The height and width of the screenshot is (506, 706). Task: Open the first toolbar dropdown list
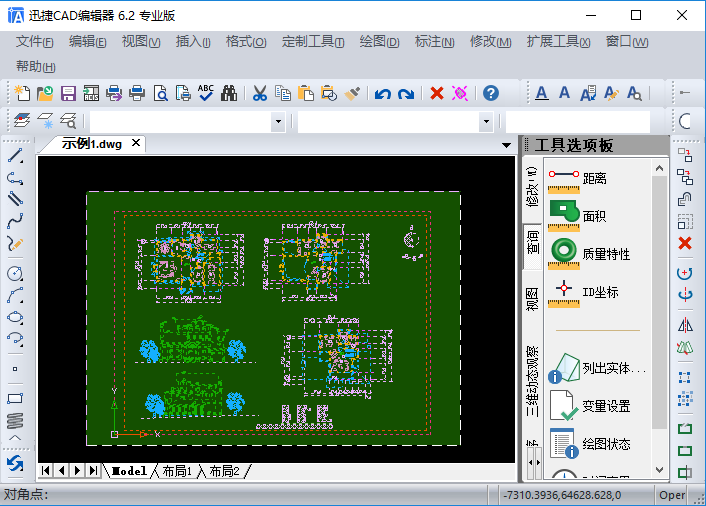(278, 121)
